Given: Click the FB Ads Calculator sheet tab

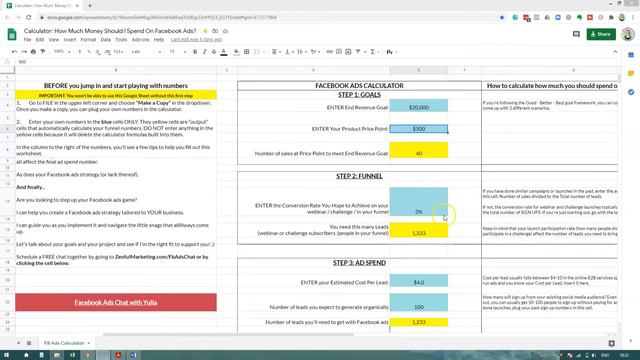Looking at the screenshot, I should [x=67, y=343].
